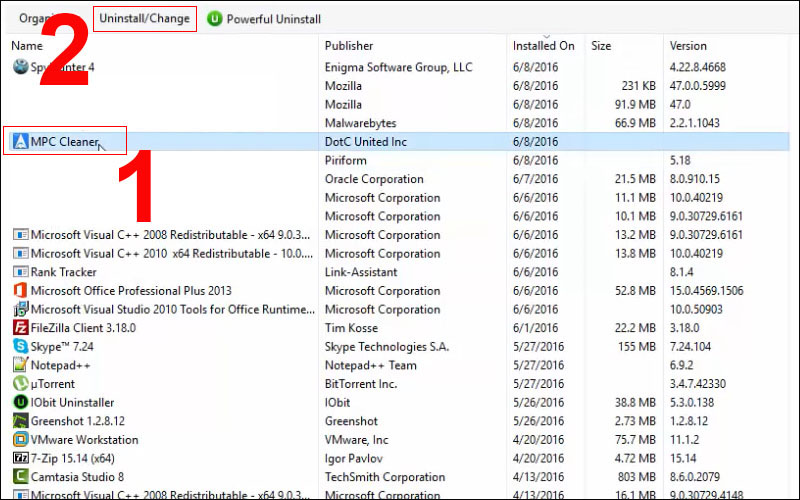Sort programs by Publisher column header
Screen dimensions: 800x500
(349, 46)
